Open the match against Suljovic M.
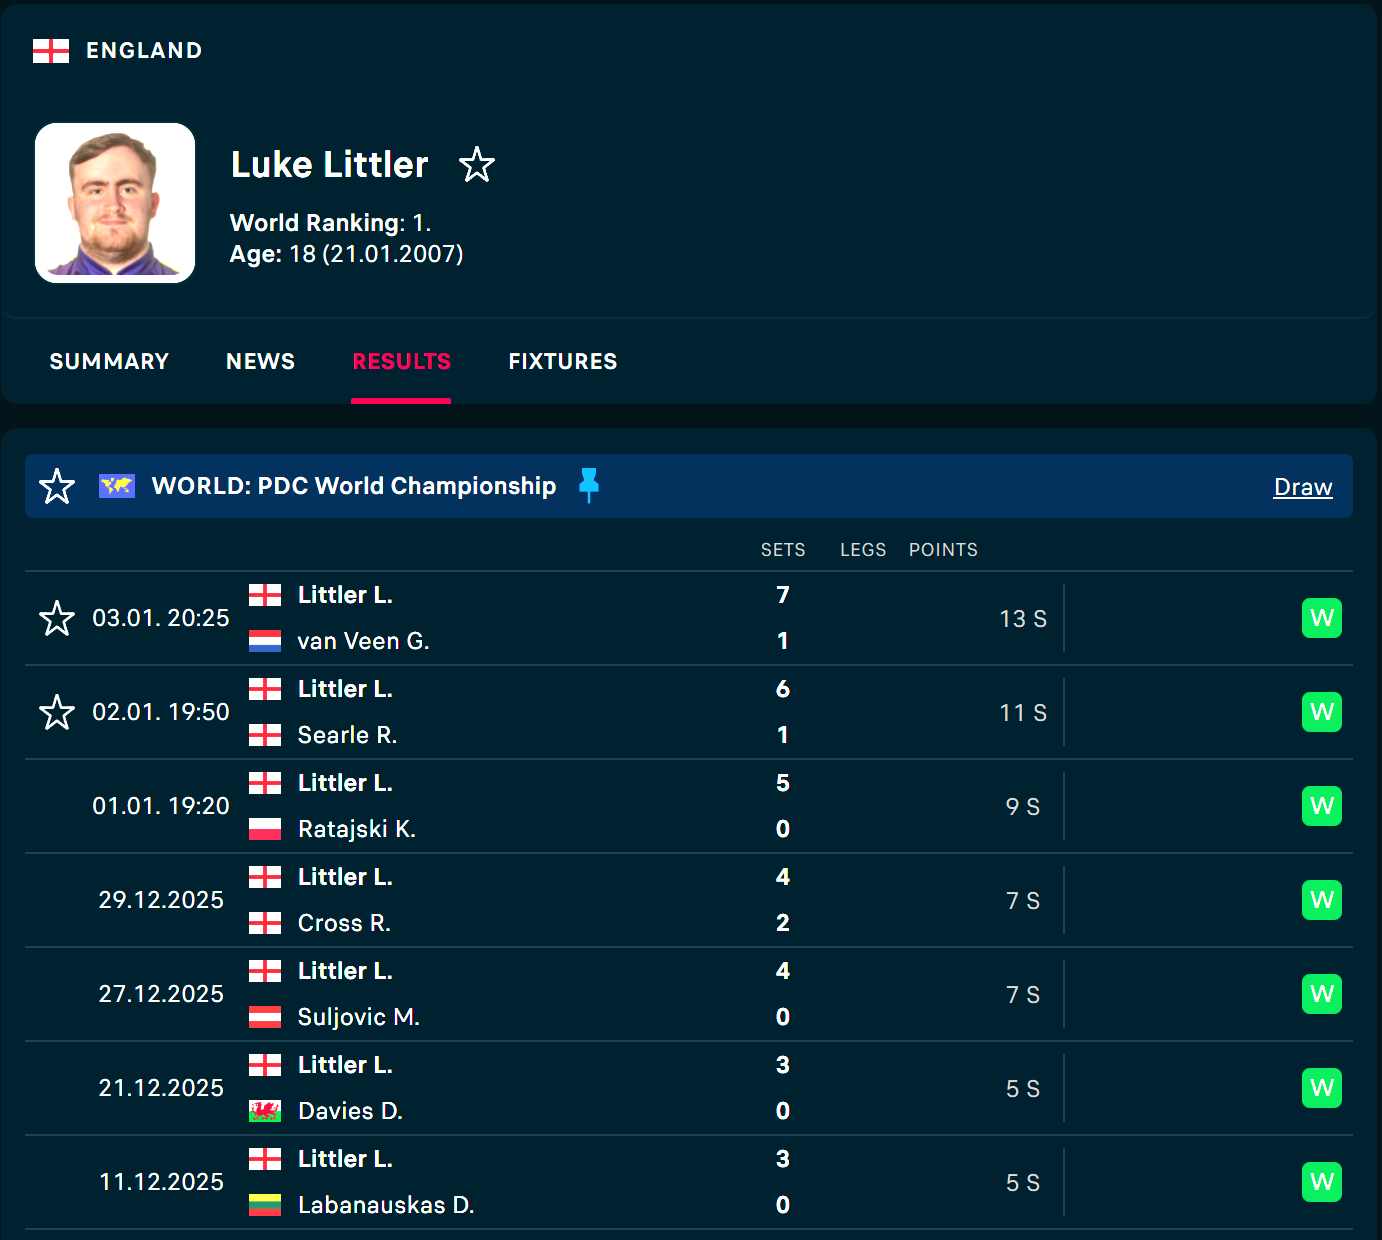 click(689, 994)
